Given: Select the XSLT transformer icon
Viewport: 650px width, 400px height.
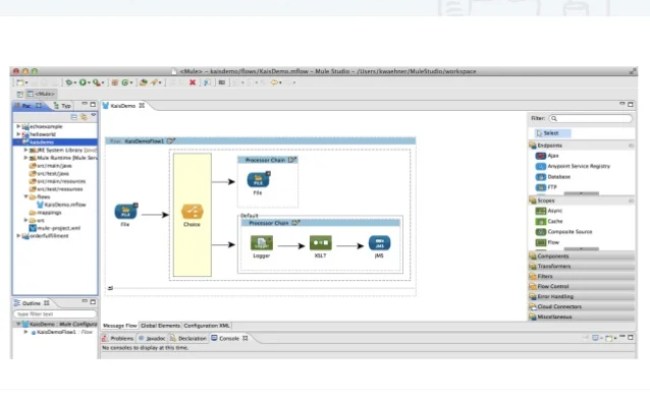Looking at the screenshot, I should click(x=320, y=243).
